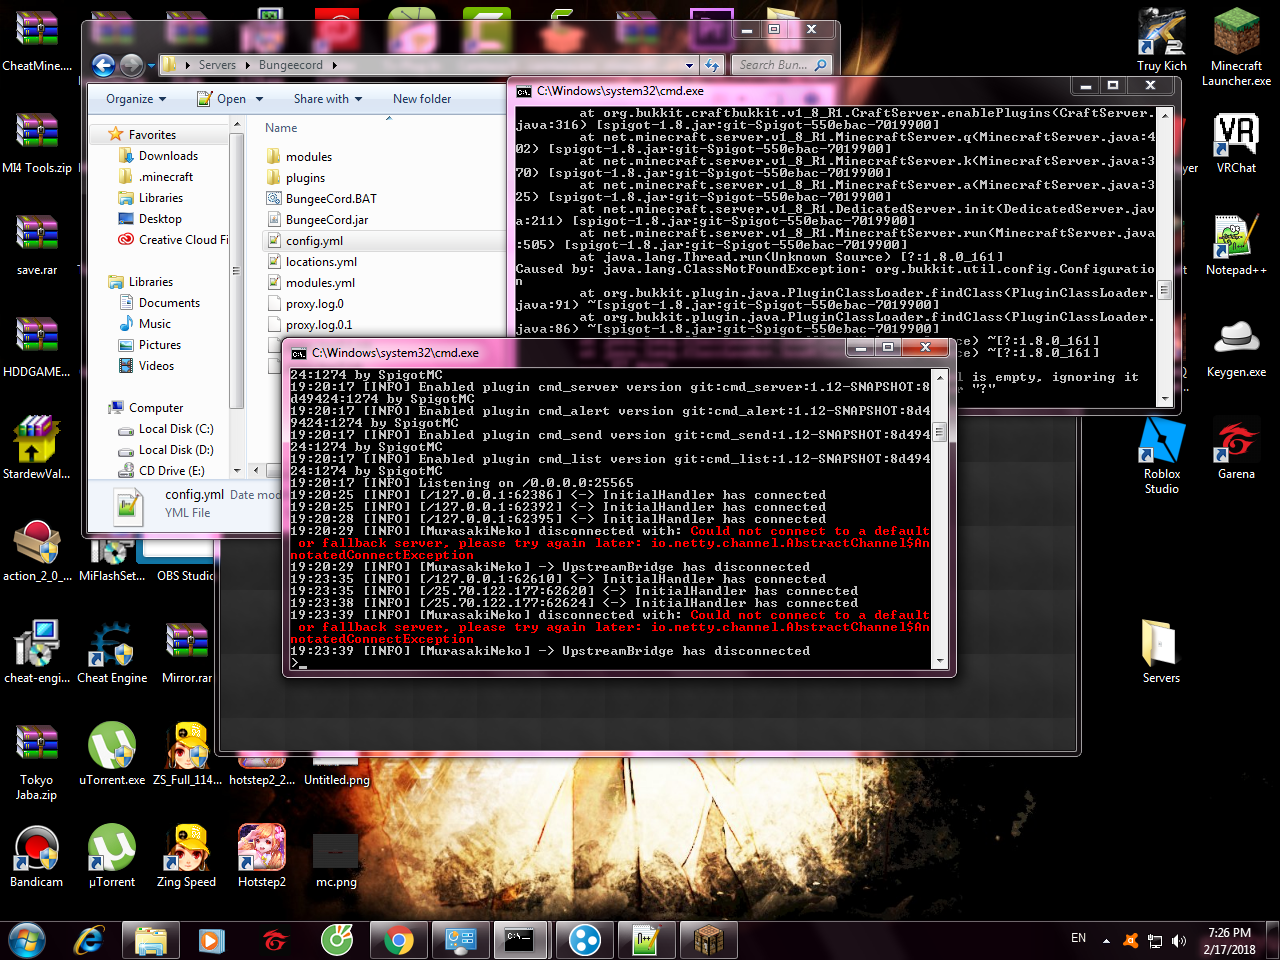This screenshot has height=960, width=1280.
Task: Launch Roblox Studio from the desktop
Action: pyautogui.click(x=1161, y=445)
